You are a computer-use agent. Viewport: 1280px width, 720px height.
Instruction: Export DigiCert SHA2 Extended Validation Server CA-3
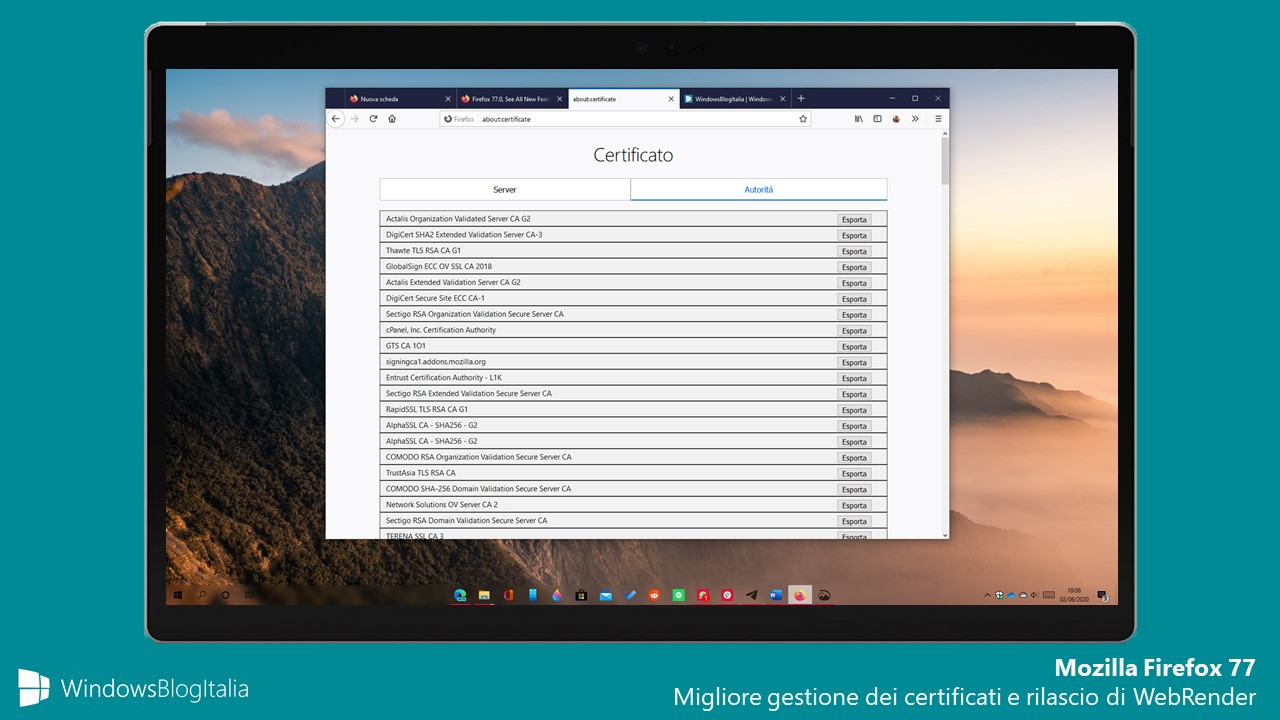click(854, 235)
